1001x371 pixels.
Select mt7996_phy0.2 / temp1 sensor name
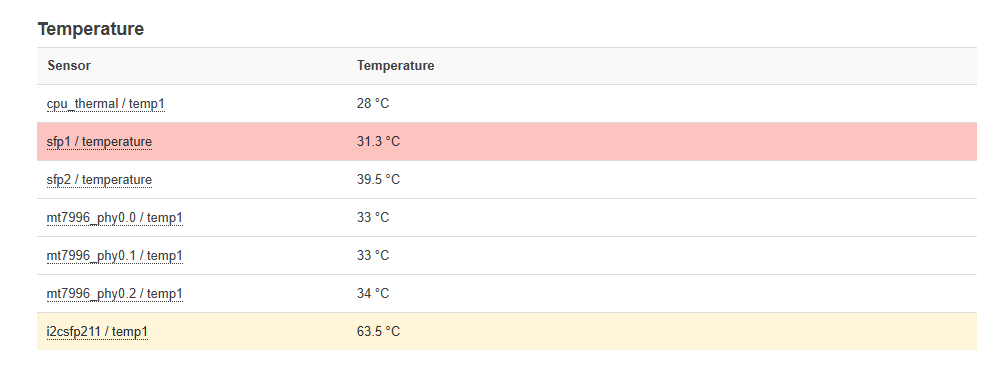pos(115,294)
